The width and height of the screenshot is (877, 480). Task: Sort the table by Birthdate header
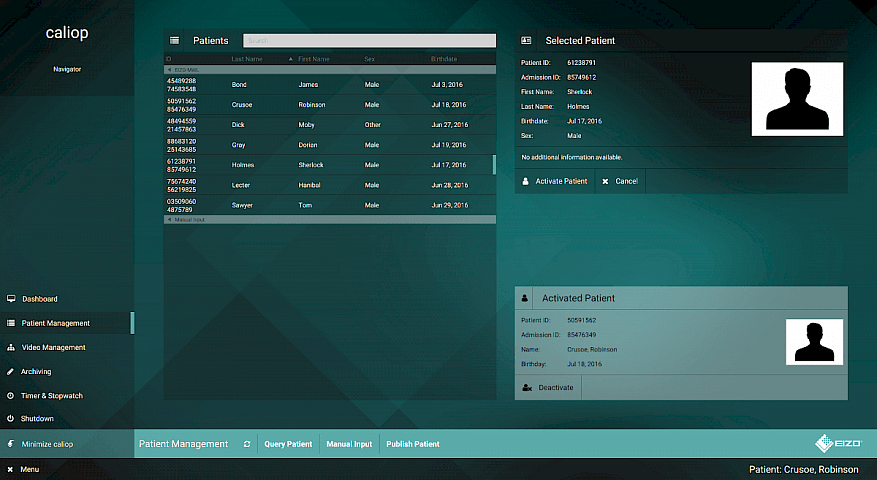pyautogui.click(x=444, y=60)
